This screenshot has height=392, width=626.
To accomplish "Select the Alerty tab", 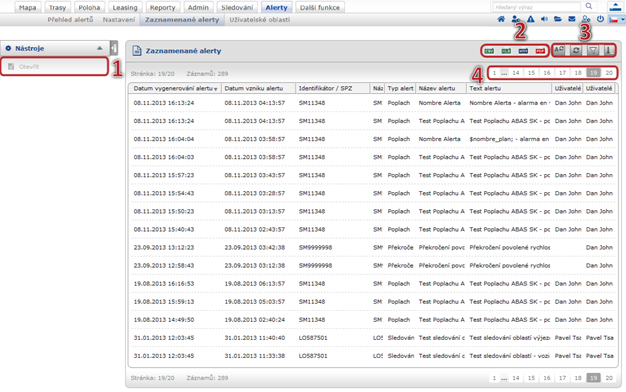I will coord(276,7).
